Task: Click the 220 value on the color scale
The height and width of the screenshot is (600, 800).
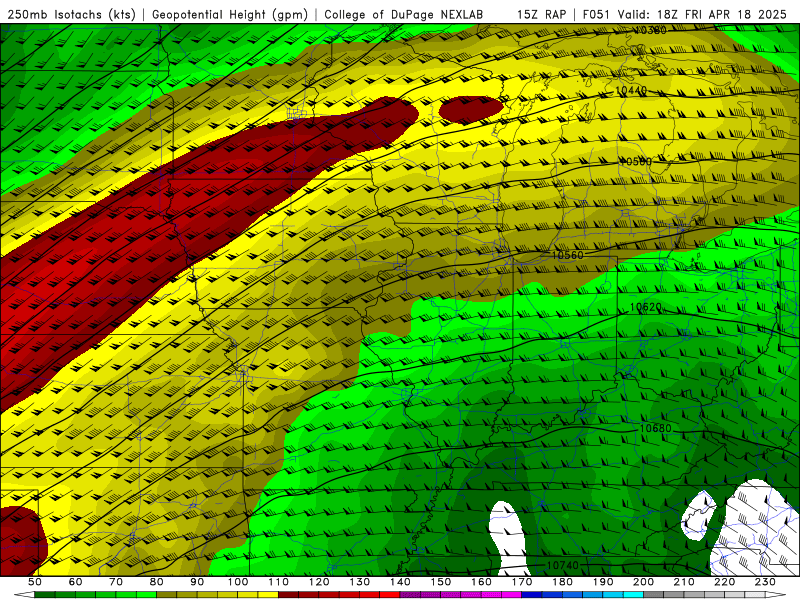Action: pos(724,582)
